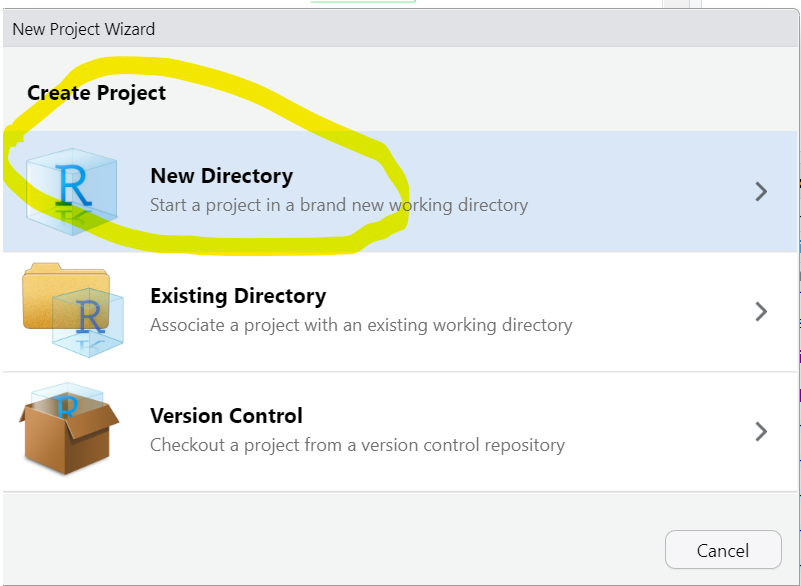Click "Checkout a project from a version control repository"
The image size is (801, 586).
coord(357,445)
